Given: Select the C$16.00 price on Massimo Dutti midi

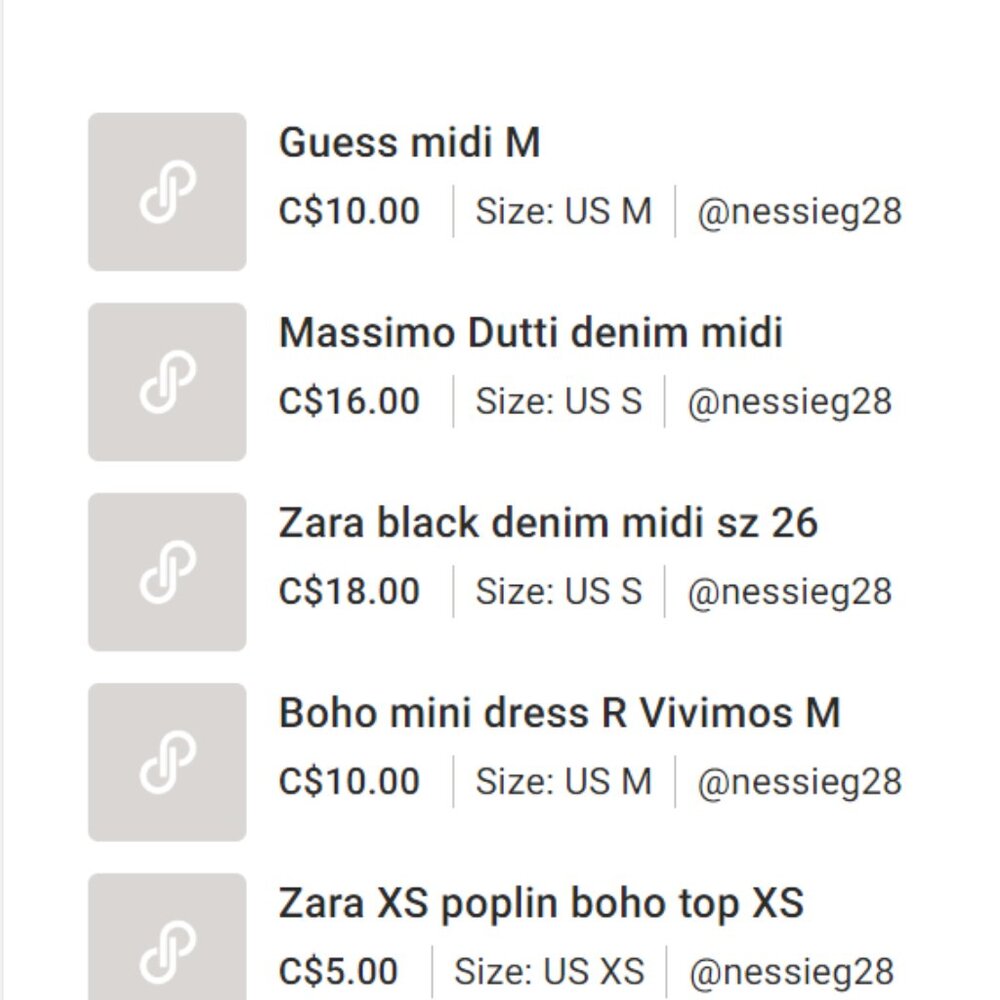Looking at the screenshot, I should [x=348, y=401].
